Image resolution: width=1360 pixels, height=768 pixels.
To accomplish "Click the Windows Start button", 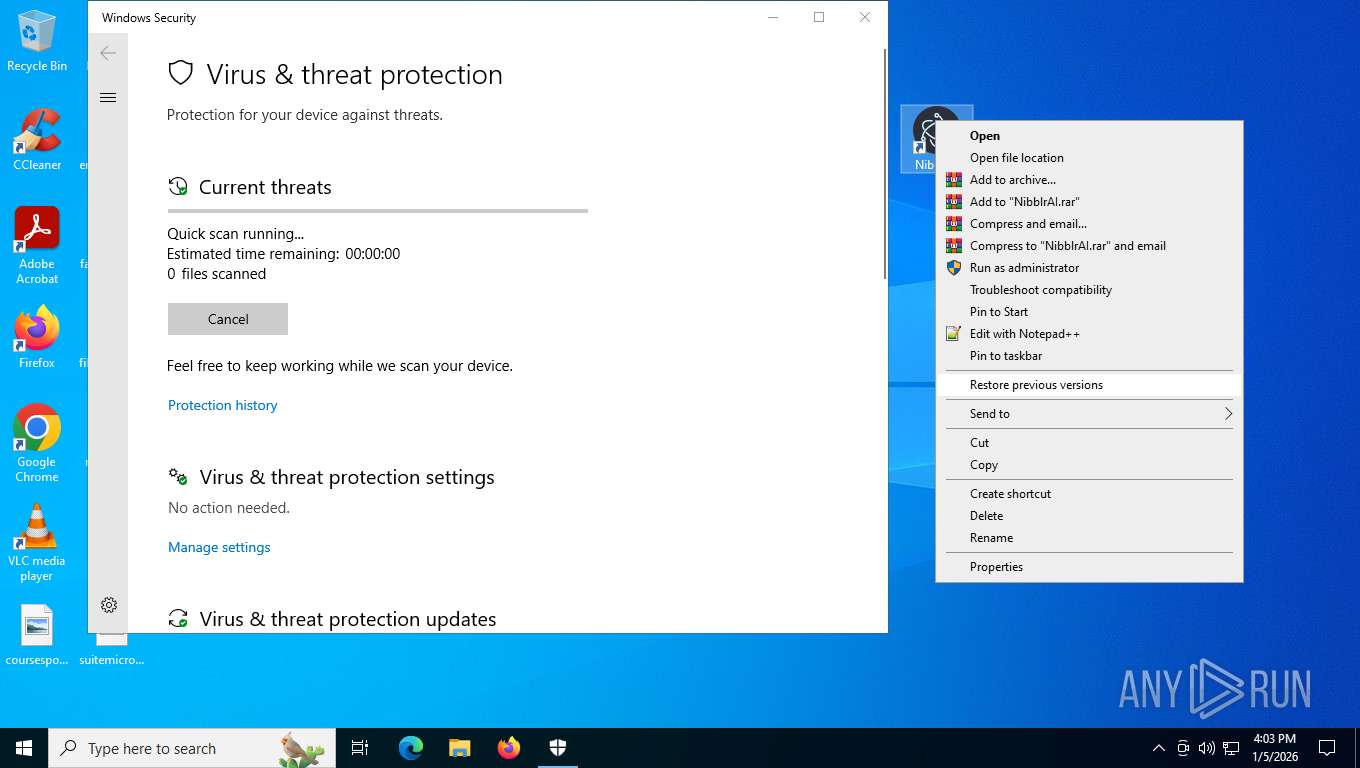I will click(24, 748).
